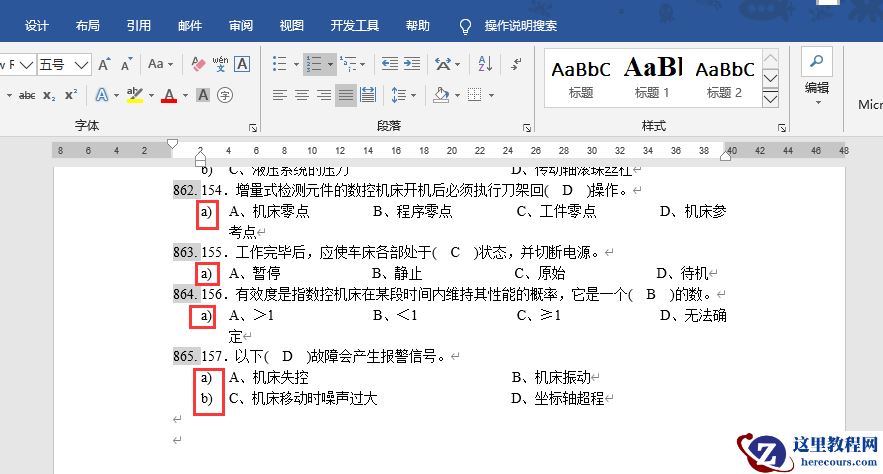Open the 邮件 ribbon tab
883x474 pixels.
pos(190,25)
